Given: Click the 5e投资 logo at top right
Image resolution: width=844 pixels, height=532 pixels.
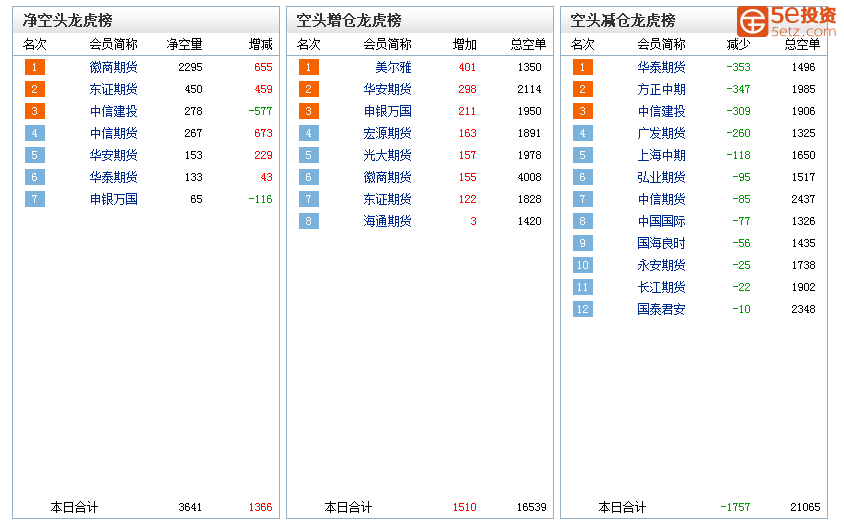Looking at the screenshot, I should (x=786, y=21).
